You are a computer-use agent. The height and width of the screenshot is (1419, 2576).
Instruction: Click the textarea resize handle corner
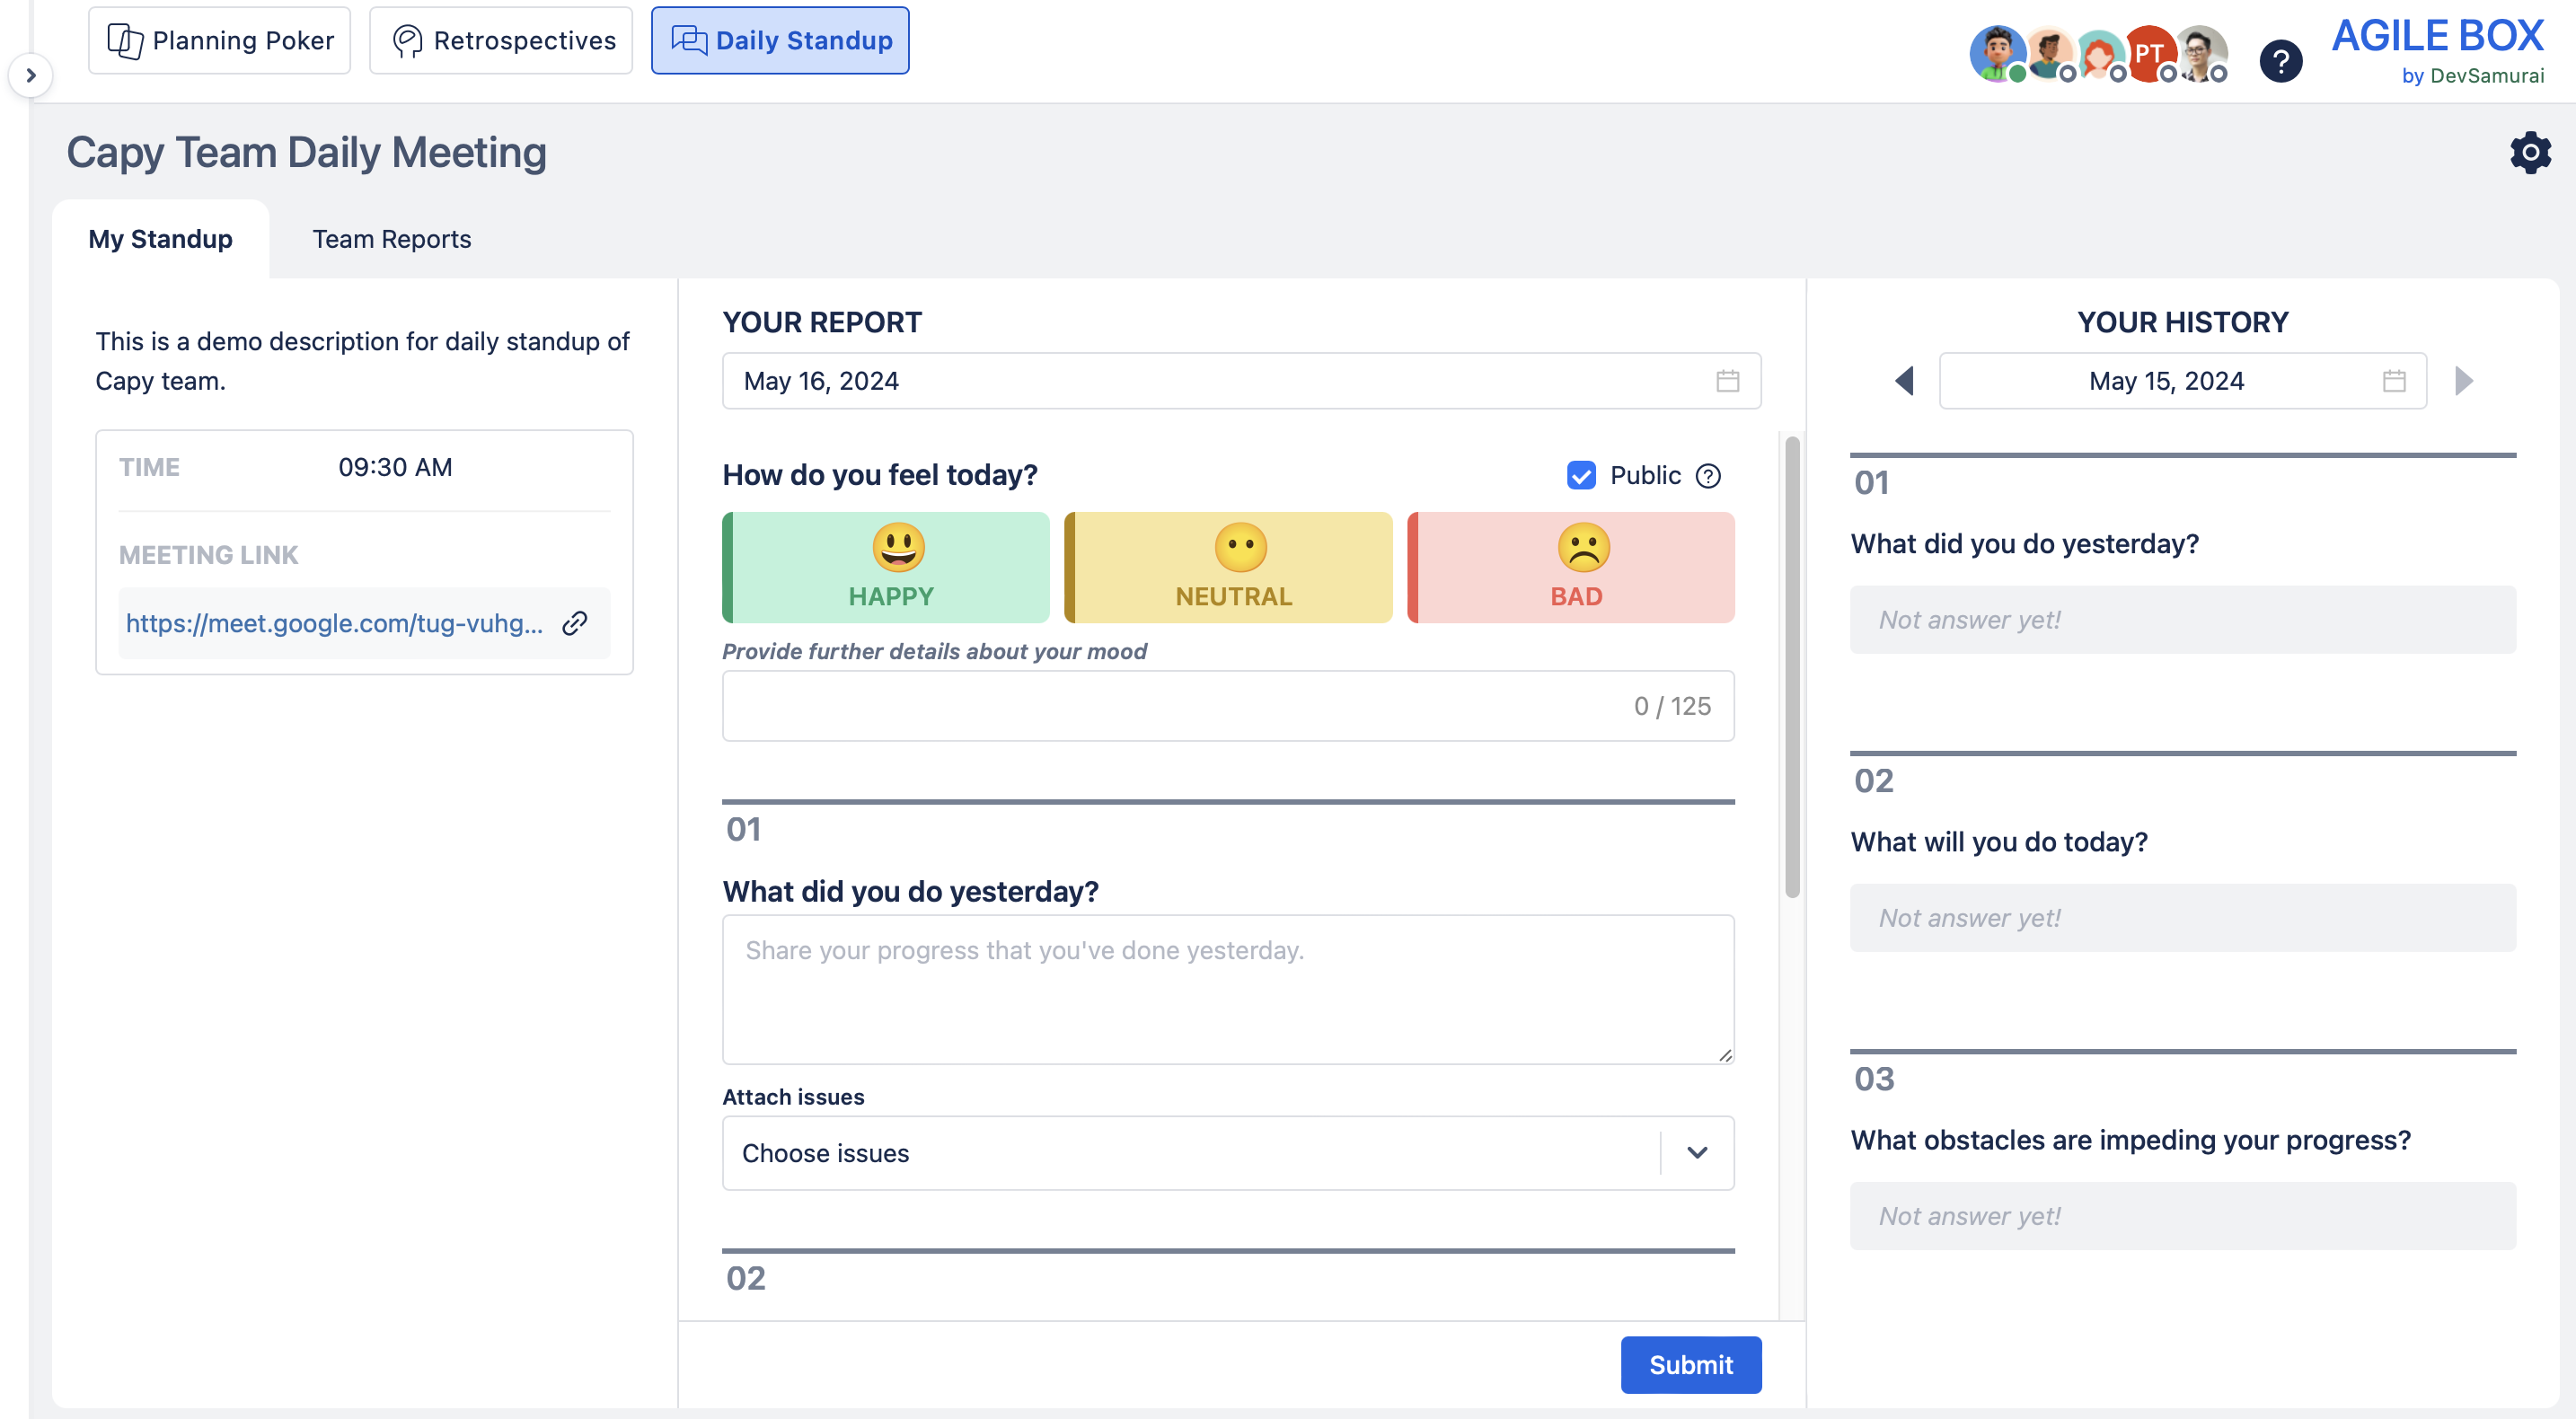click(x=1725, y=1055)
